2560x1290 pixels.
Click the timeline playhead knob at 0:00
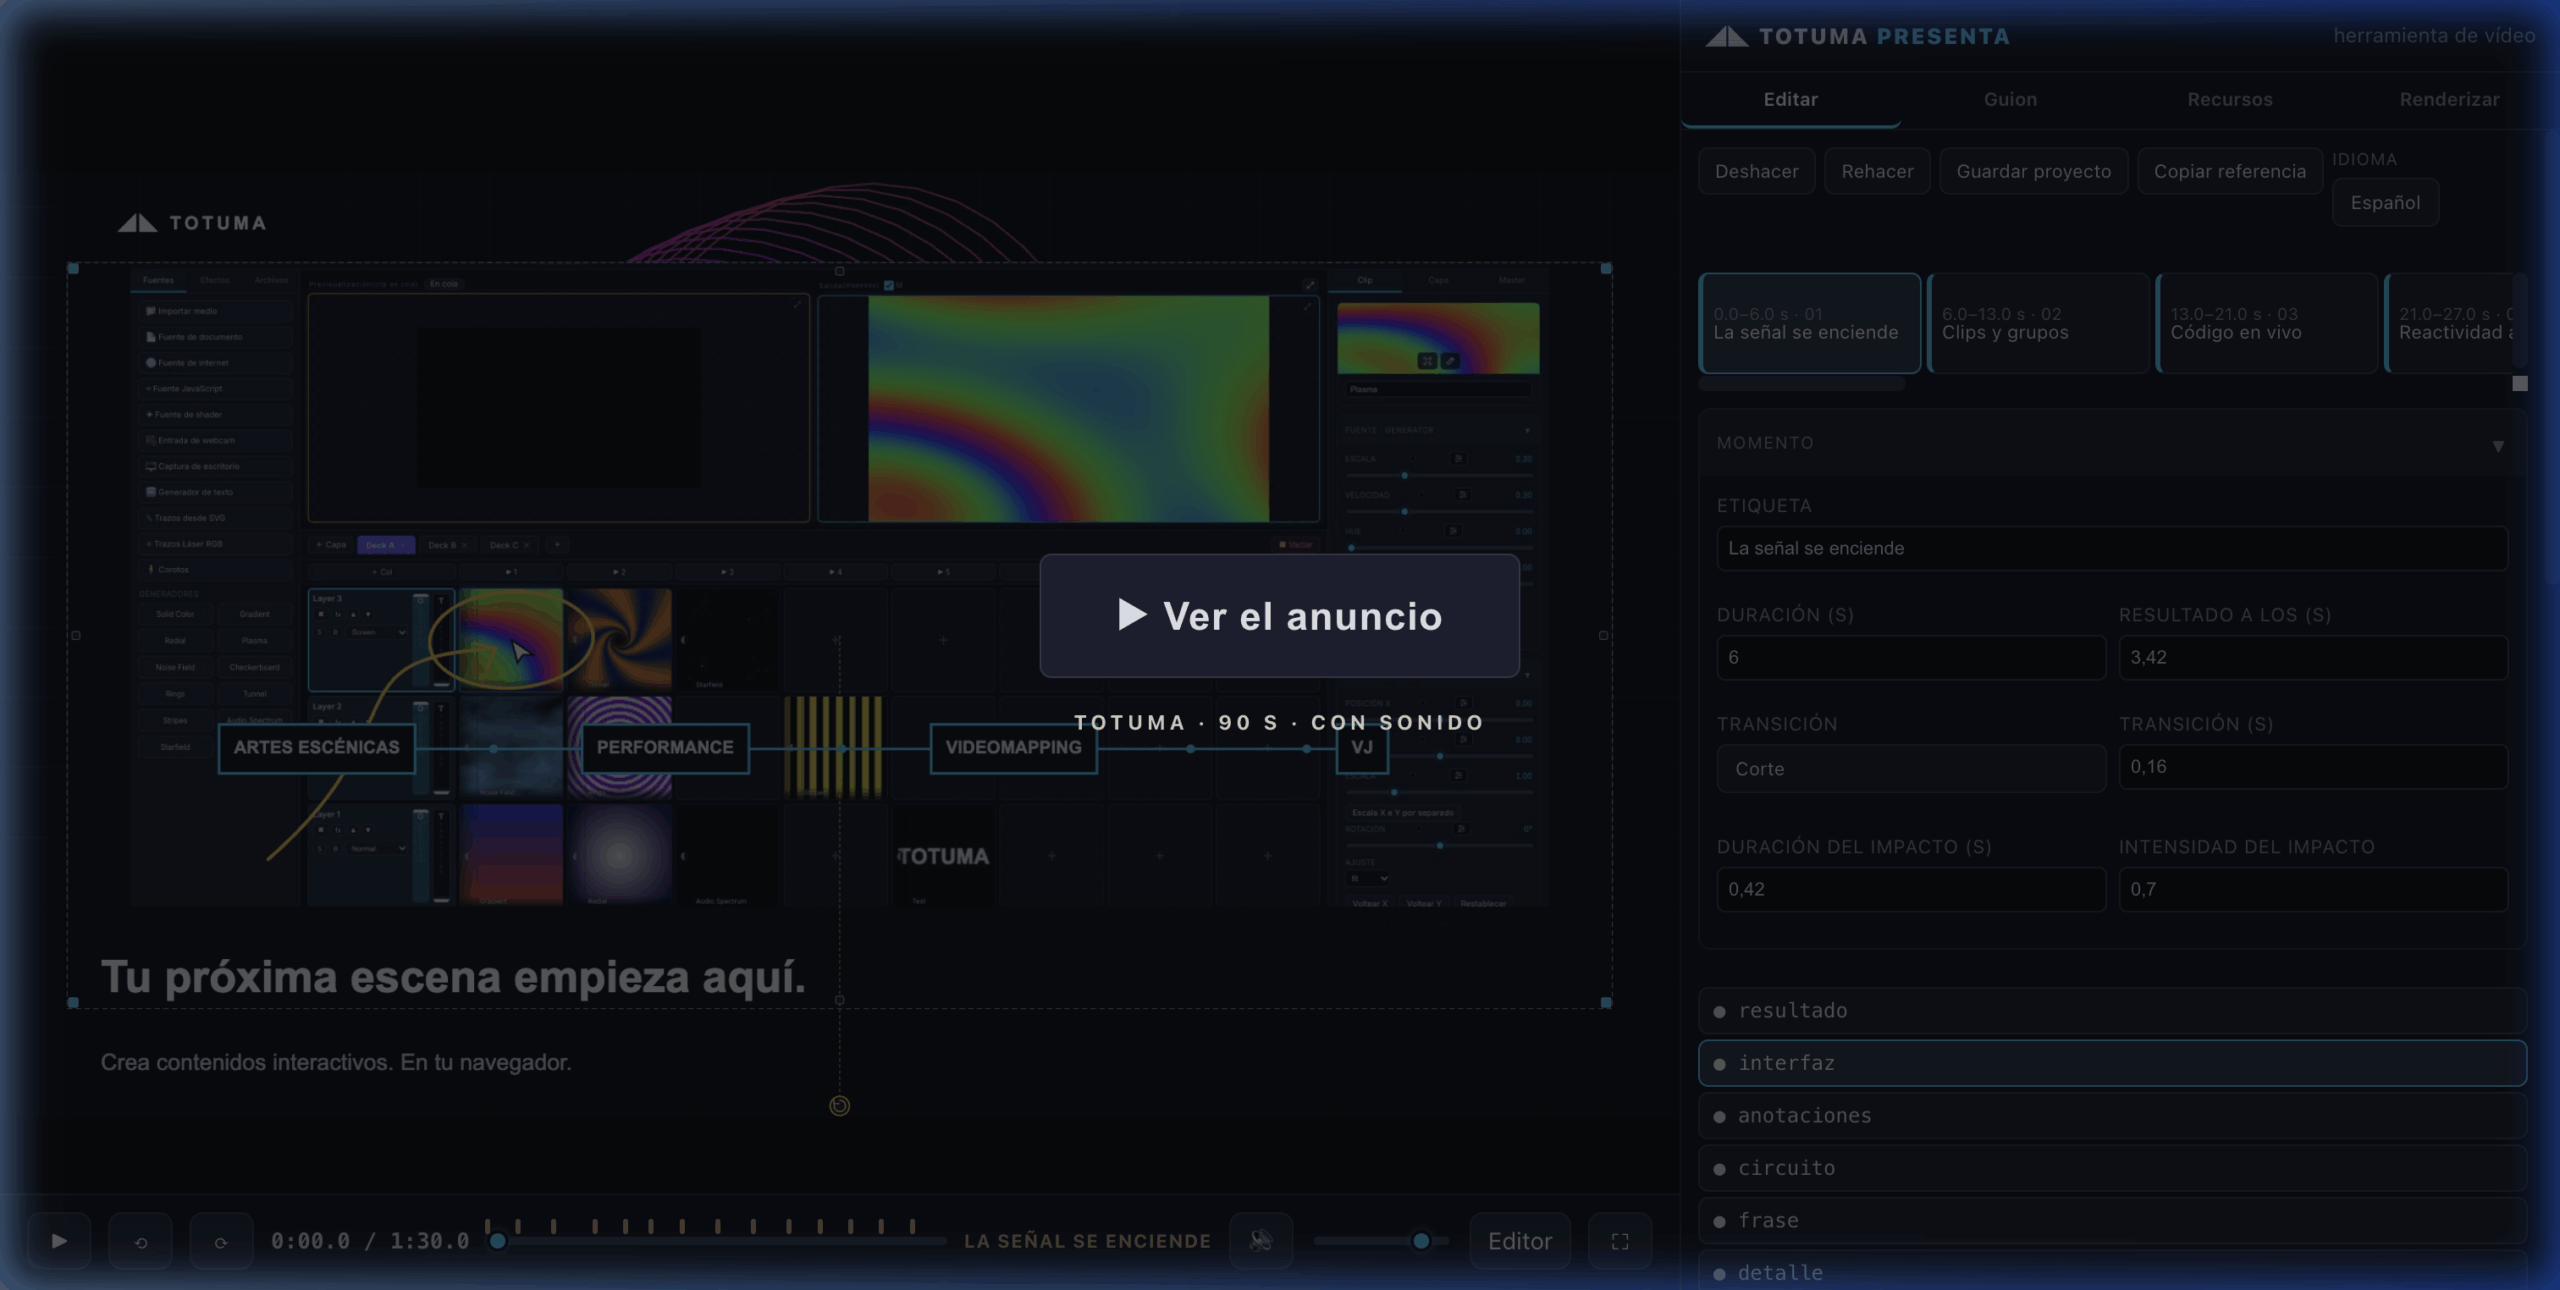click(497, 1241)
